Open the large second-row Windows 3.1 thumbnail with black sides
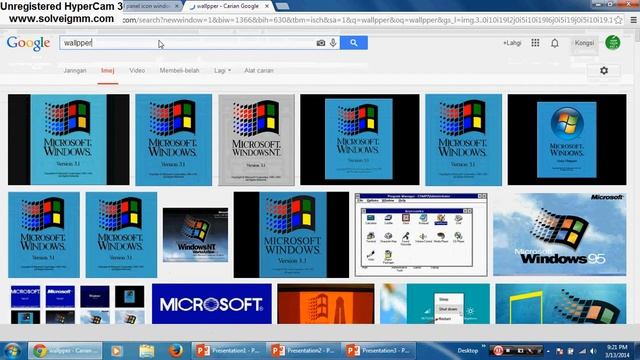The image size is (640, 360). tap(291, 235)
